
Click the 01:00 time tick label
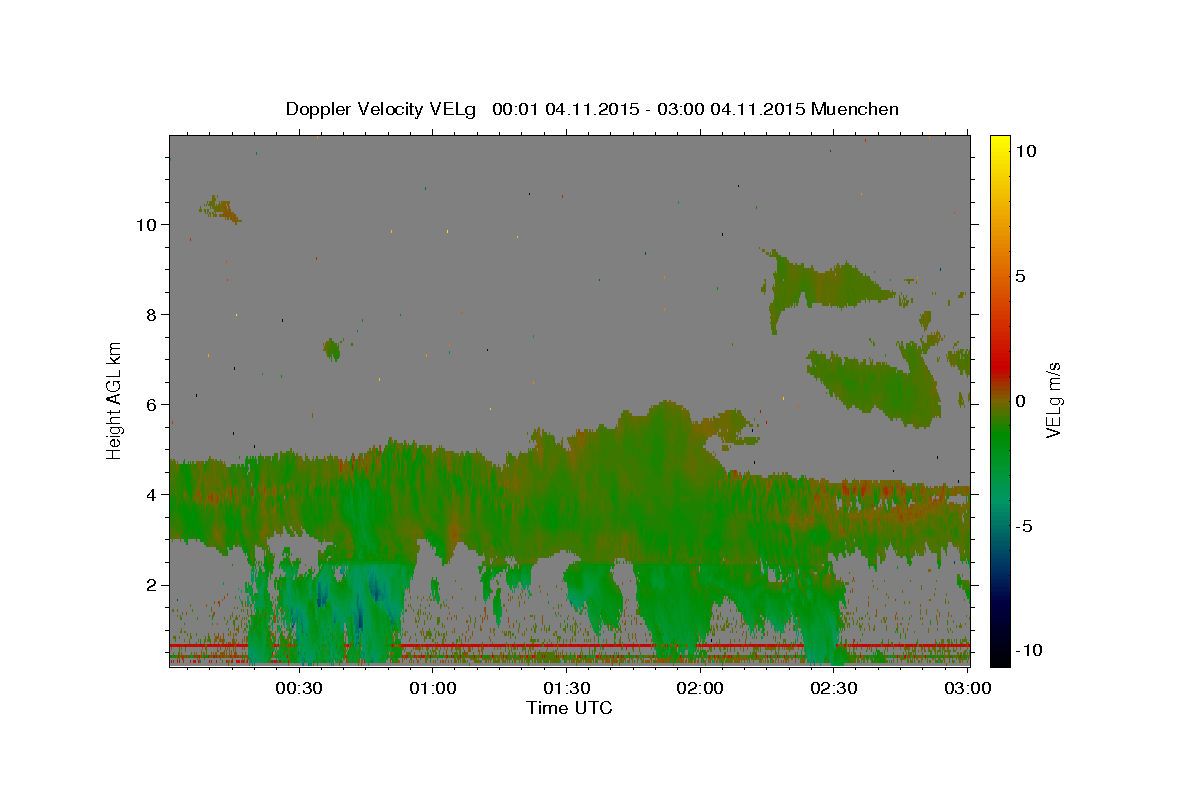pos(433,688)
